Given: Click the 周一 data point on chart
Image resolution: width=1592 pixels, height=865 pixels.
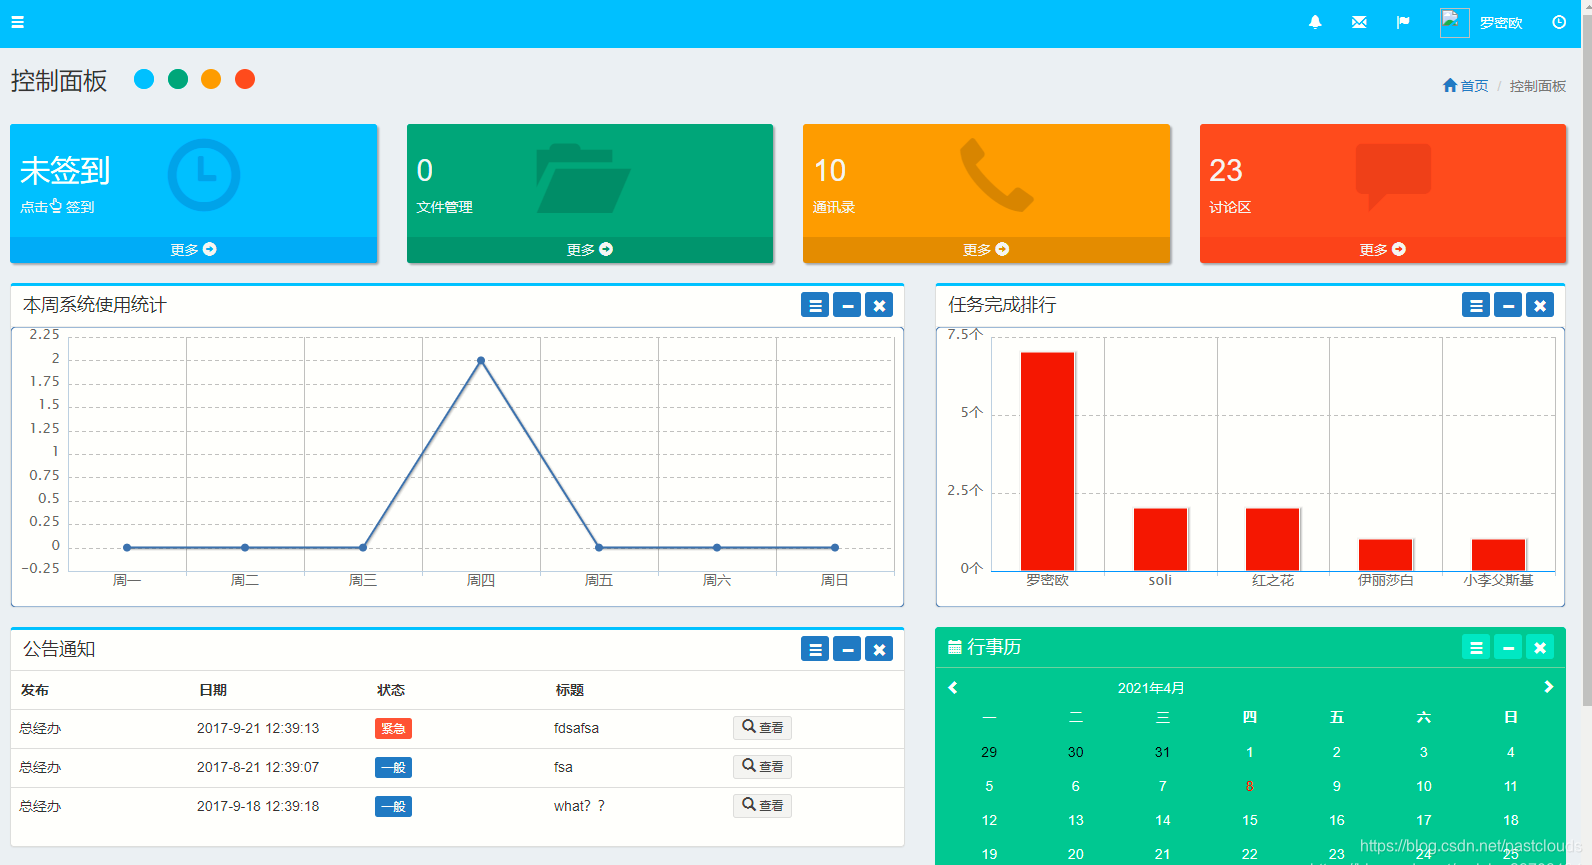Looking at the screenshot, I should (127, 547).
